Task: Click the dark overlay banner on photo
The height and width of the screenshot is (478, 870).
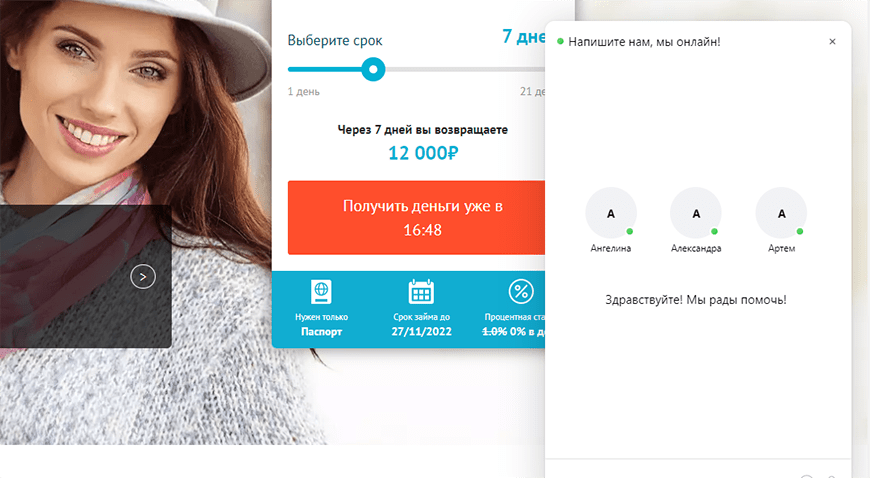Action: [x=85, y=276]
